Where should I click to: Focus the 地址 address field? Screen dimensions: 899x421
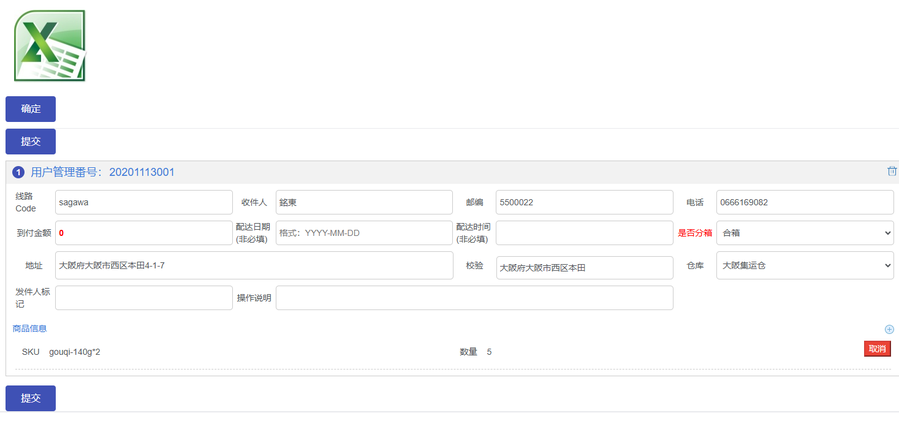click(254, 266)
